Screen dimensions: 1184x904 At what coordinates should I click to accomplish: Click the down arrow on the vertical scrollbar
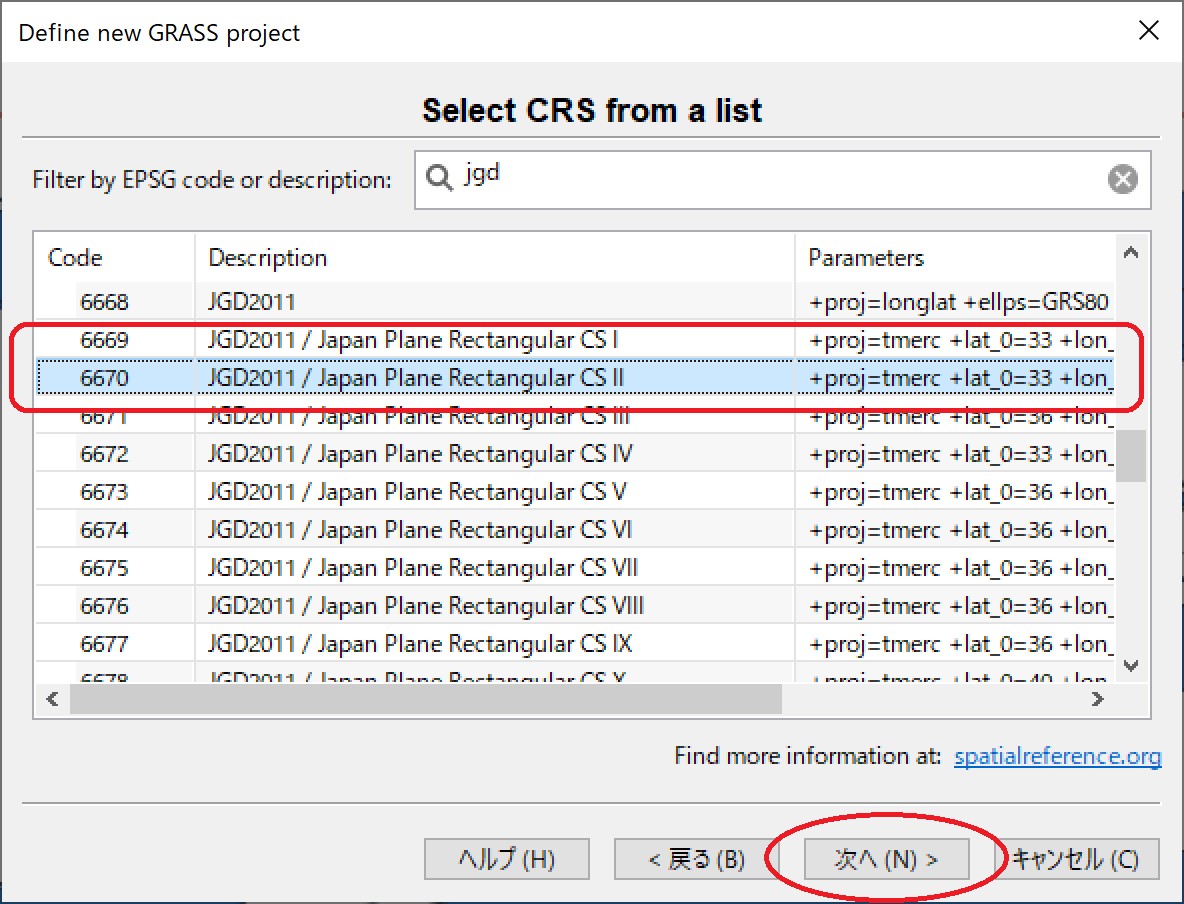click(x=1131, y=666)
